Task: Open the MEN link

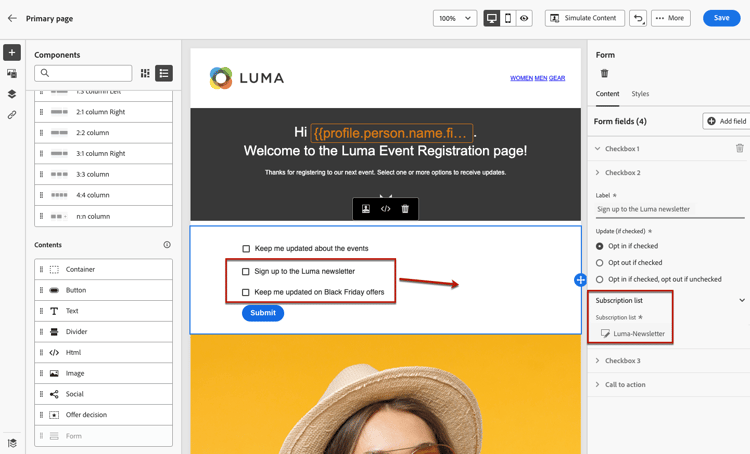Action: 541,78
